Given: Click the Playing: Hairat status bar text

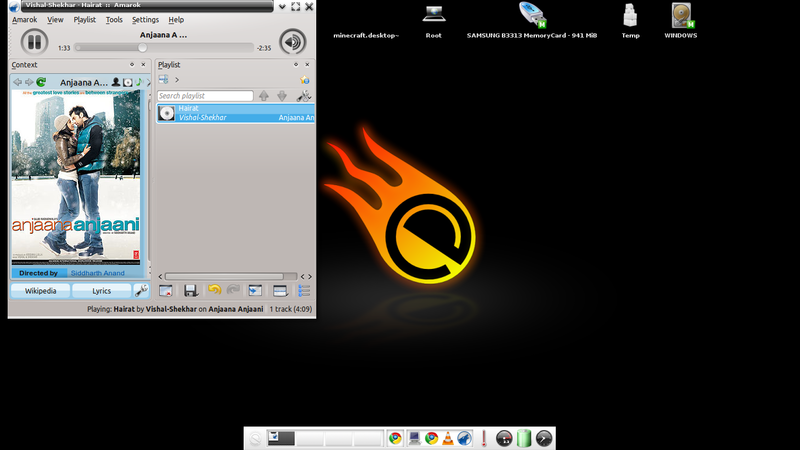Looking at the screenshot, I should [175, 309].
